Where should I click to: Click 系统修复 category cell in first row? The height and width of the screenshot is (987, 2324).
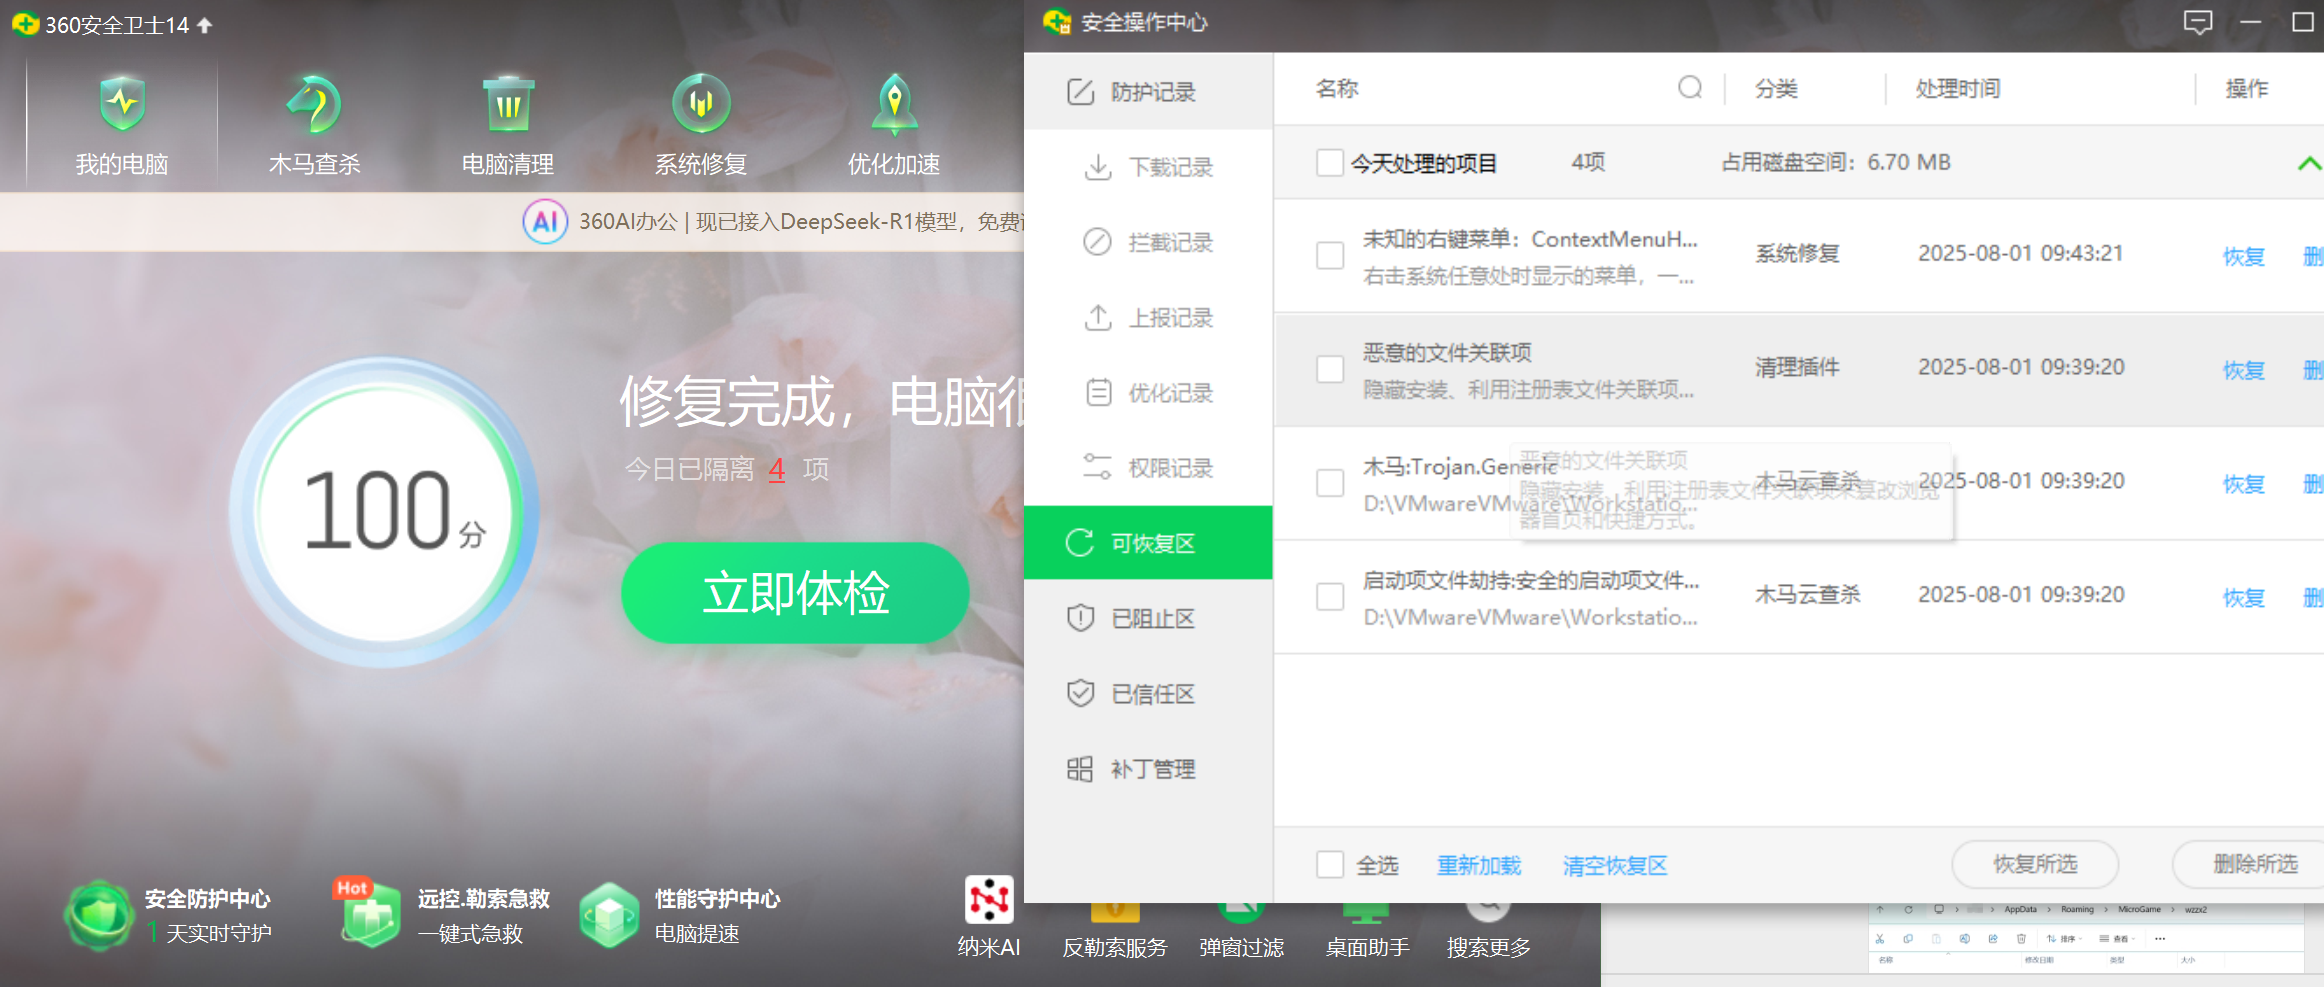(1797, 254)
